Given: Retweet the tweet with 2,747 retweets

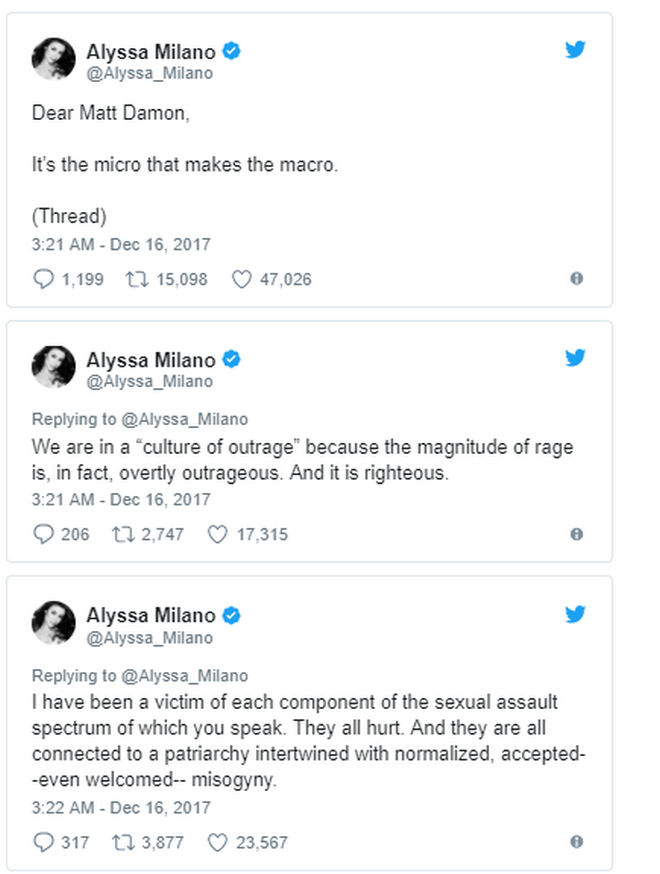Looking at the screenshot, I should [136, 535].
